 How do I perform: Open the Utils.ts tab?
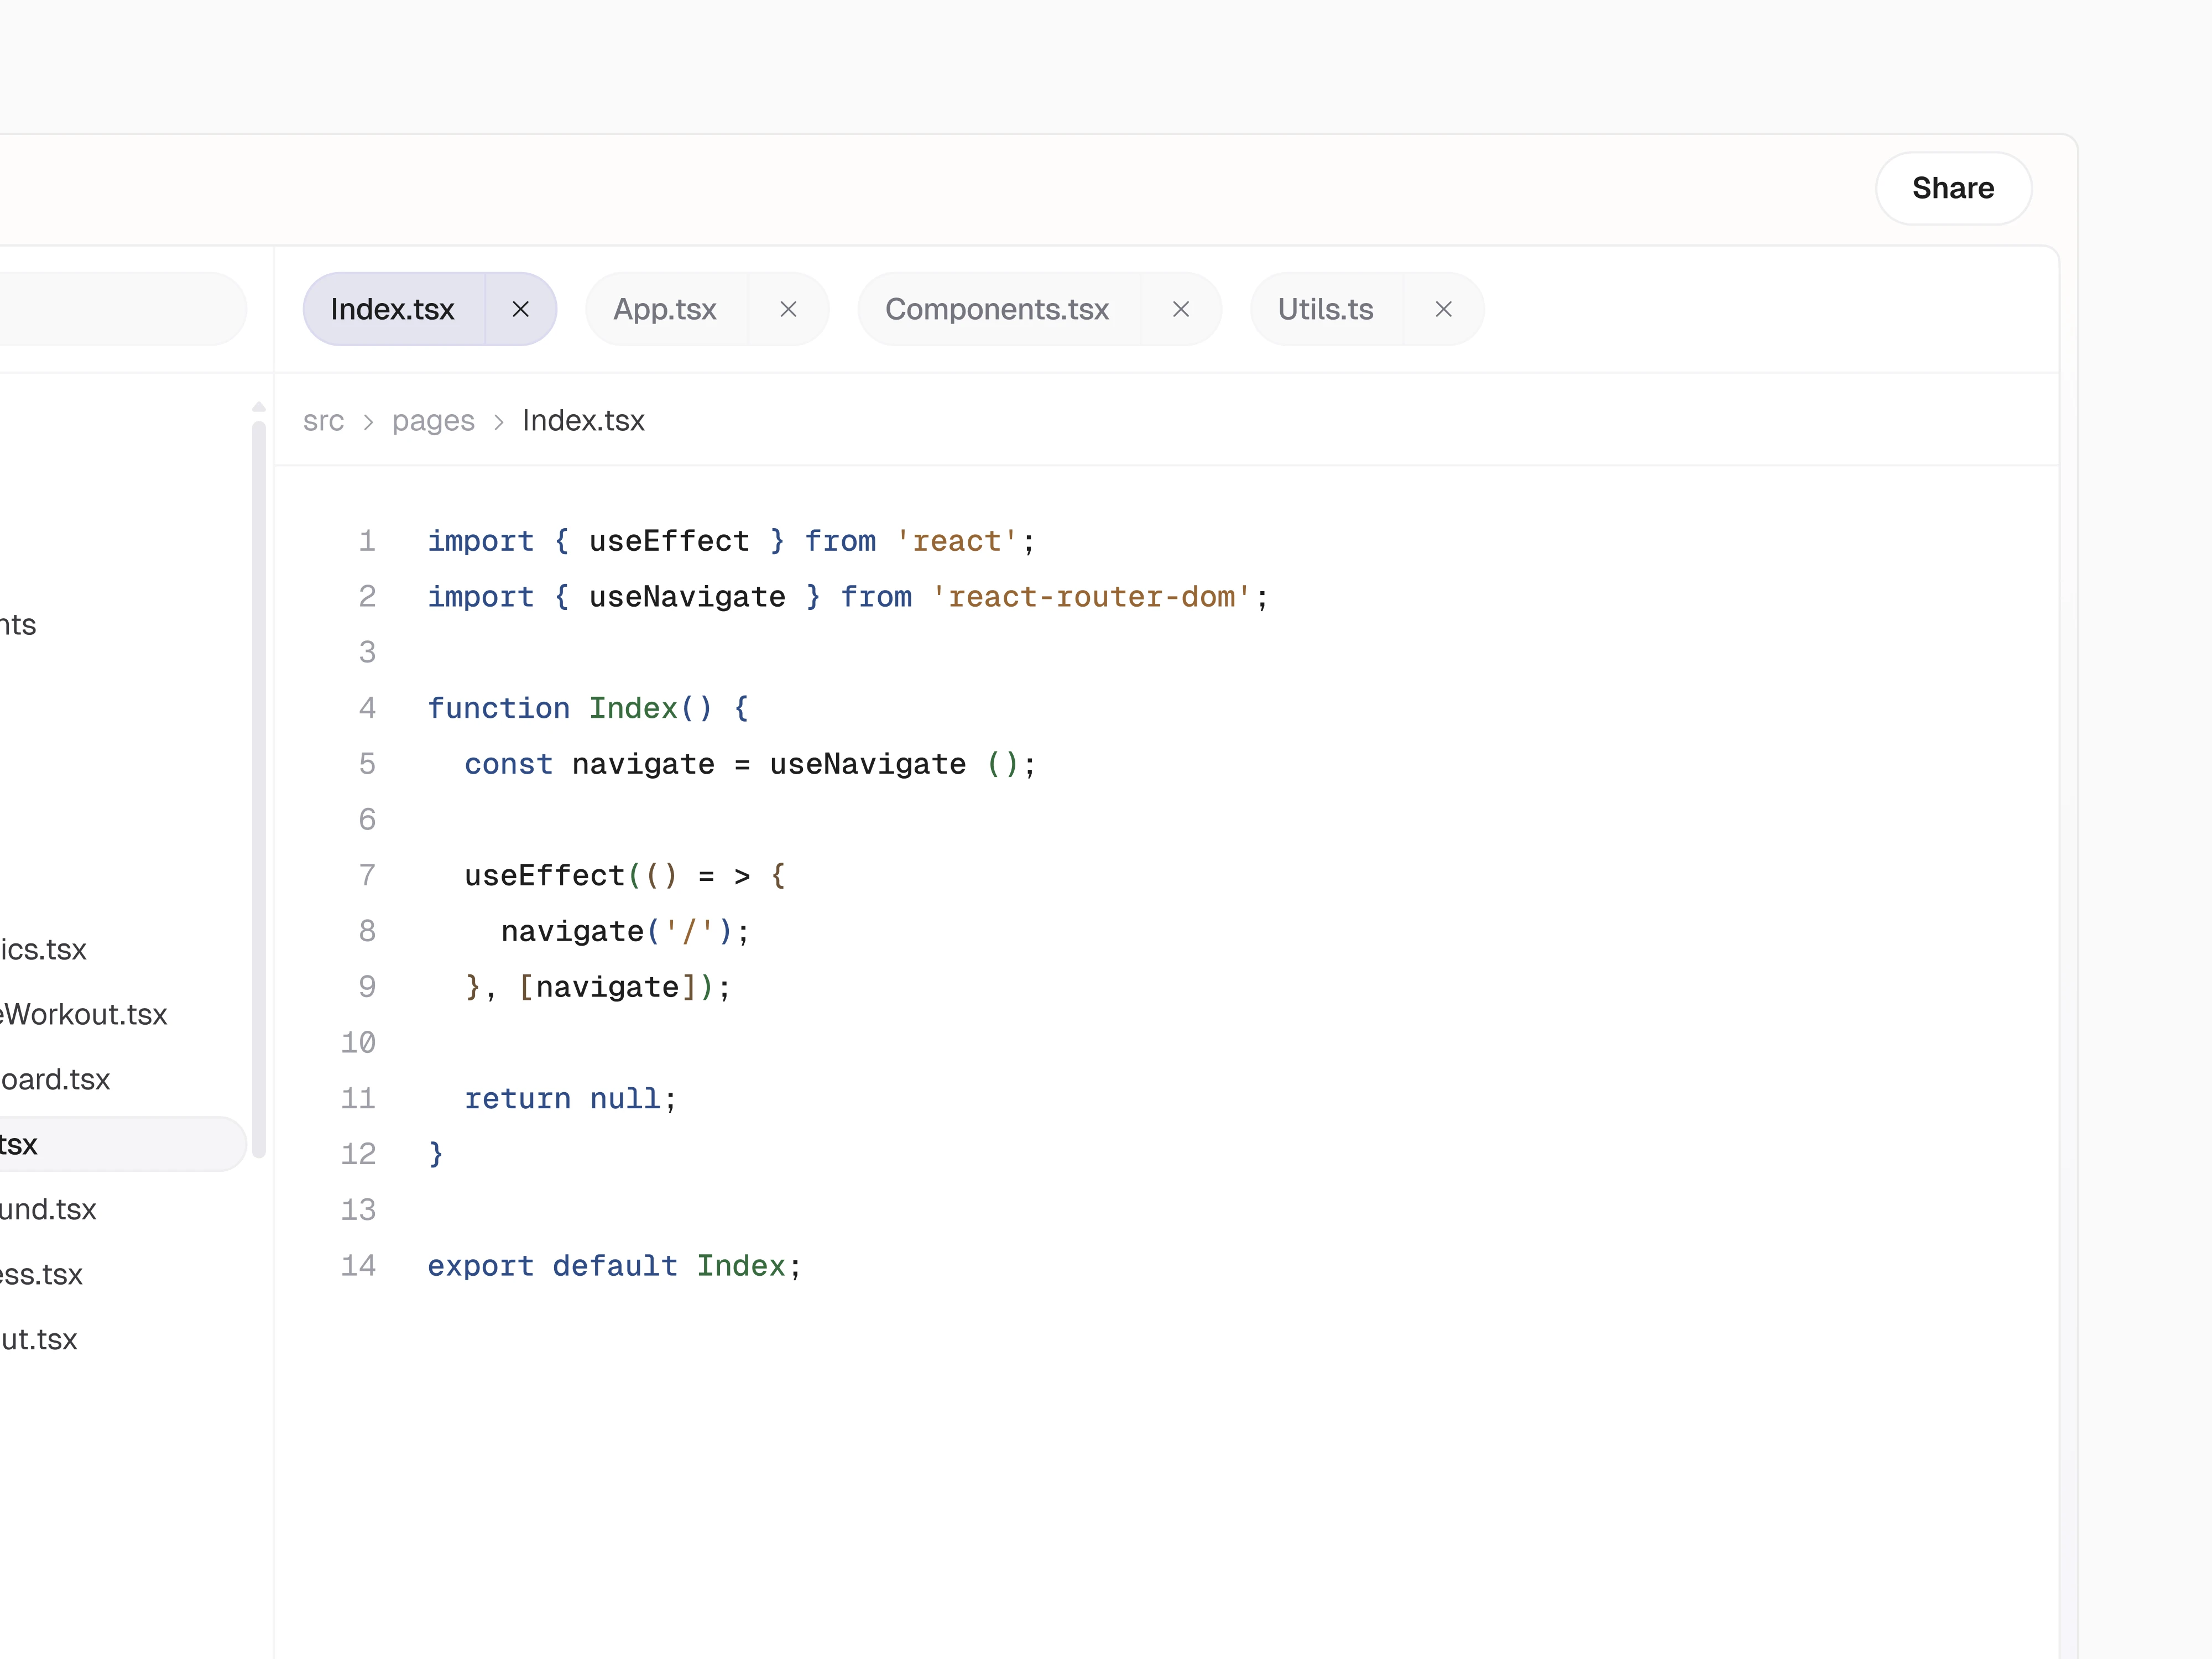1325,309
